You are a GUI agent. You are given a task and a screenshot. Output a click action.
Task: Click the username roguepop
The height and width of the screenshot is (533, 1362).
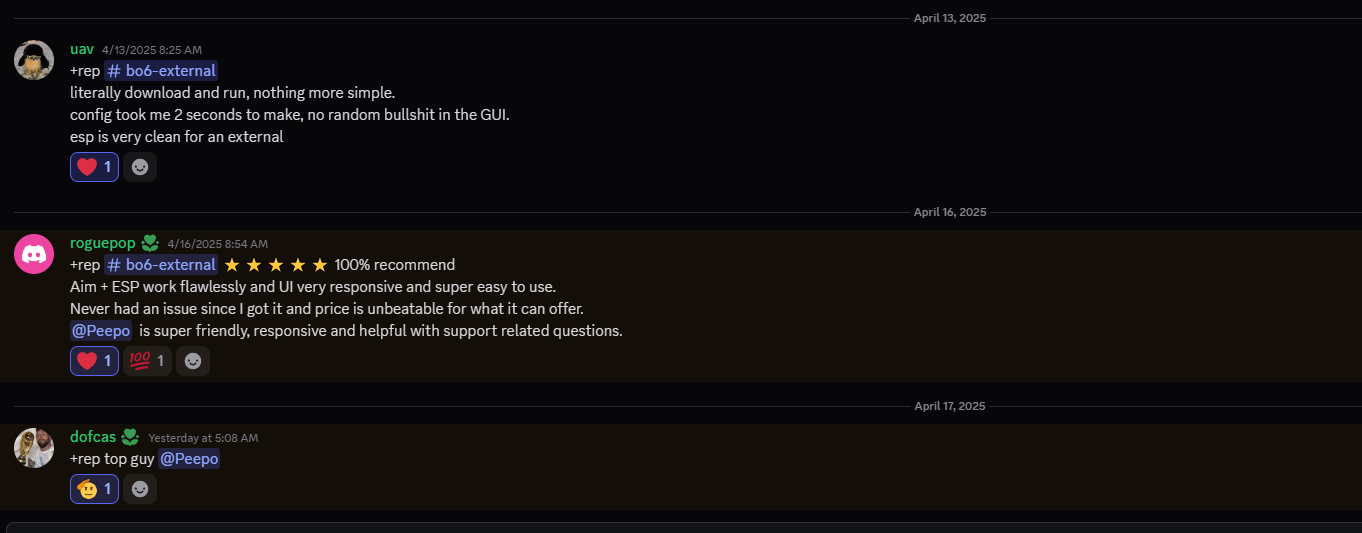pyautogui.click(x=102, y=243)
